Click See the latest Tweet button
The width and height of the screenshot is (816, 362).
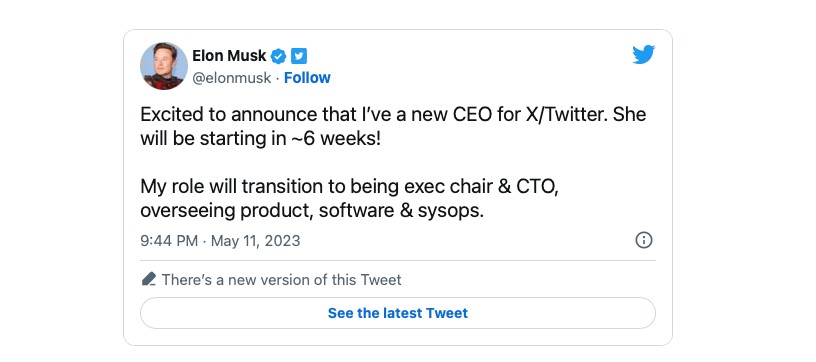tap(398, 313)
